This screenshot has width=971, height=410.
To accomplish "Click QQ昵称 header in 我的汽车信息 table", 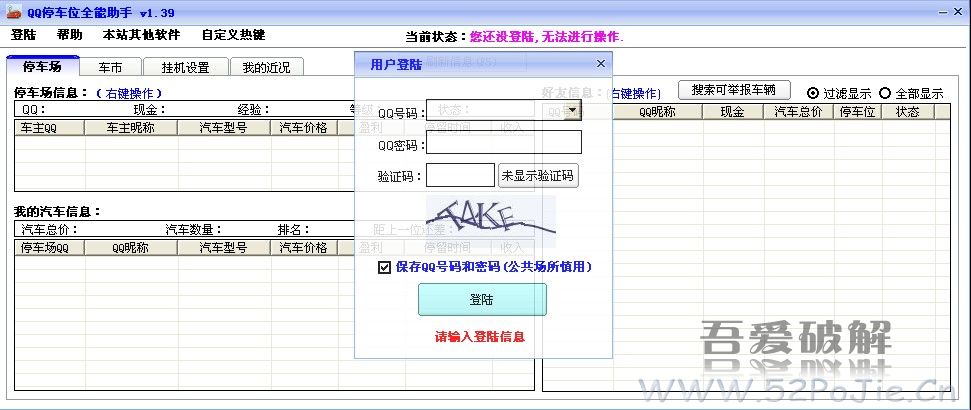I will (x=131, y=248).
